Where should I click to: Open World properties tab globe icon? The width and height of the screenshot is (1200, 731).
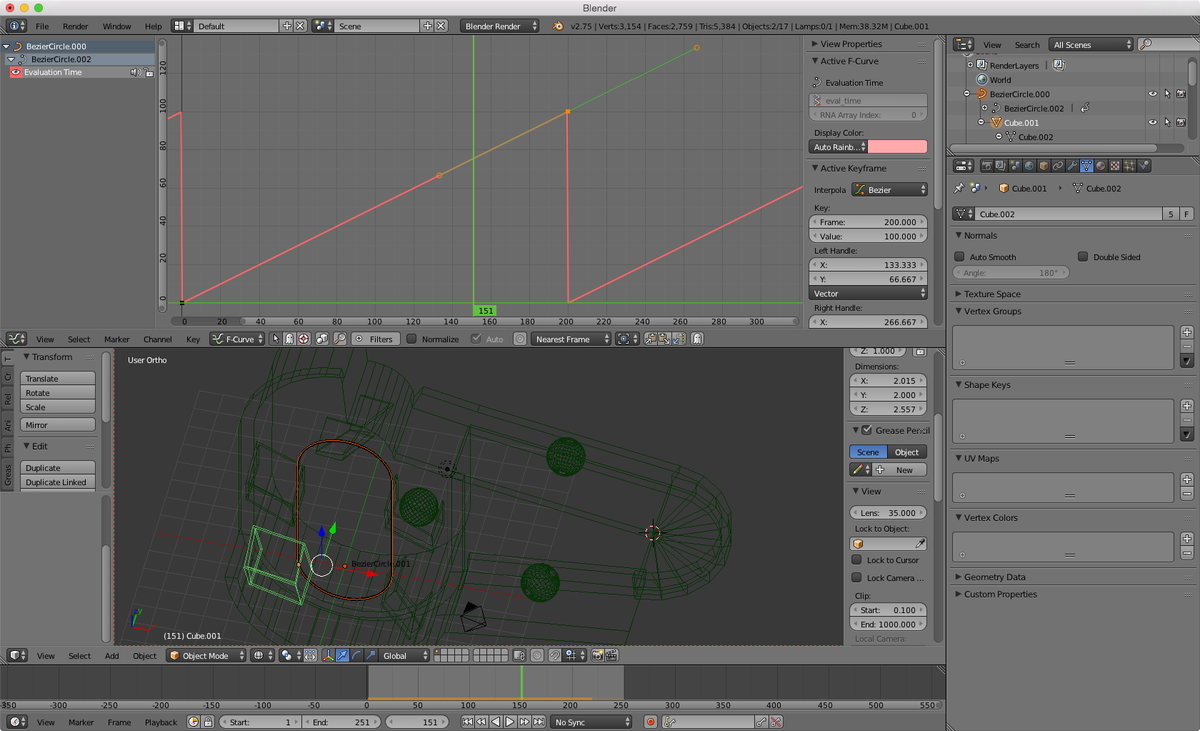[1030, 166]
